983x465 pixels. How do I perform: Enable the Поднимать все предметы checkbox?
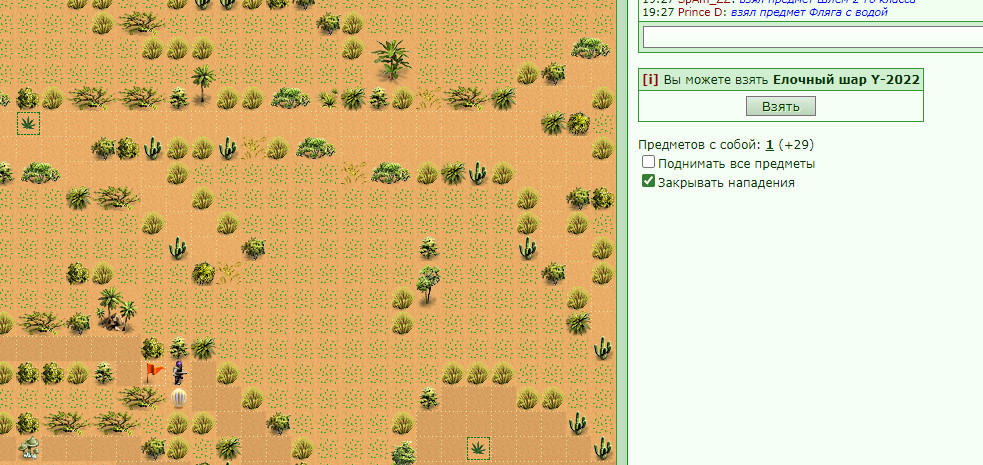(x=649, y=163)
